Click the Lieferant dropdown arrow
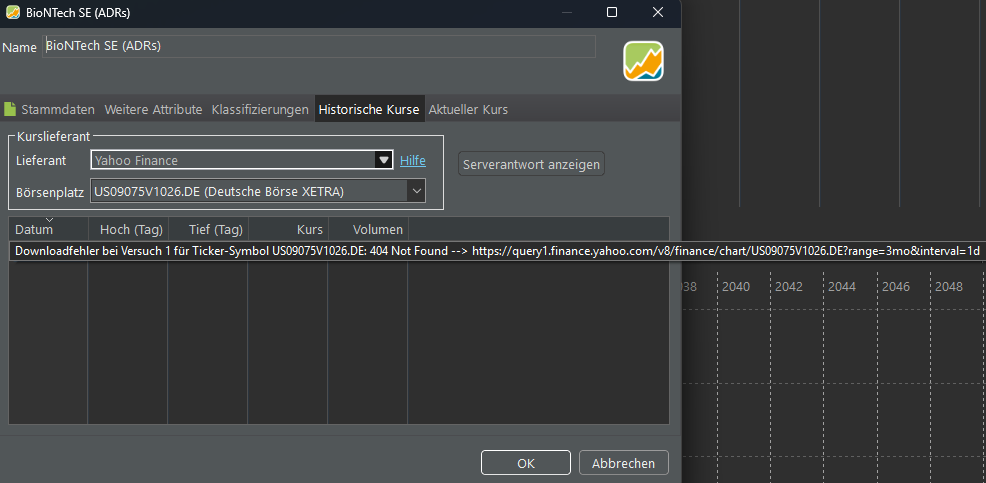 pos(383,160)
